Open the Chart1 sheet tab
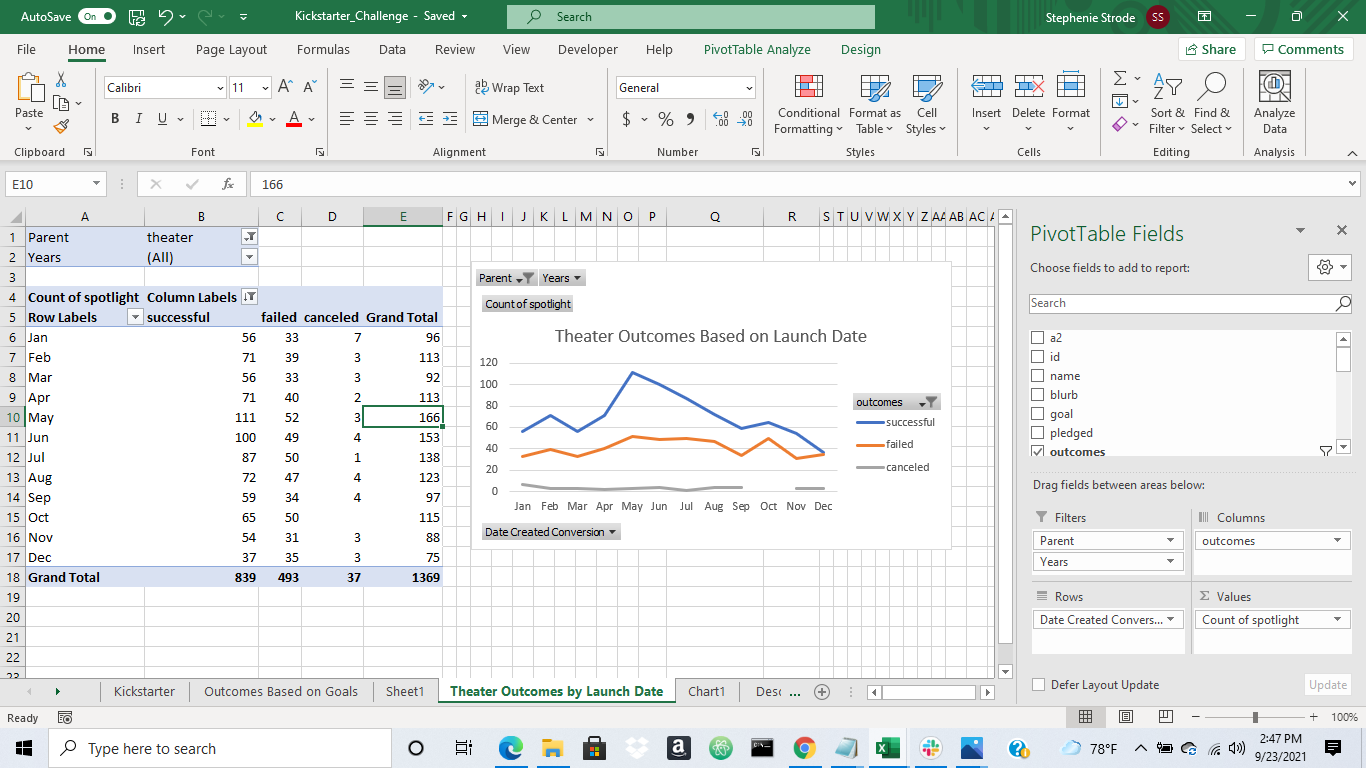This screenshot has height=768, width=1366. coord(706,691)
